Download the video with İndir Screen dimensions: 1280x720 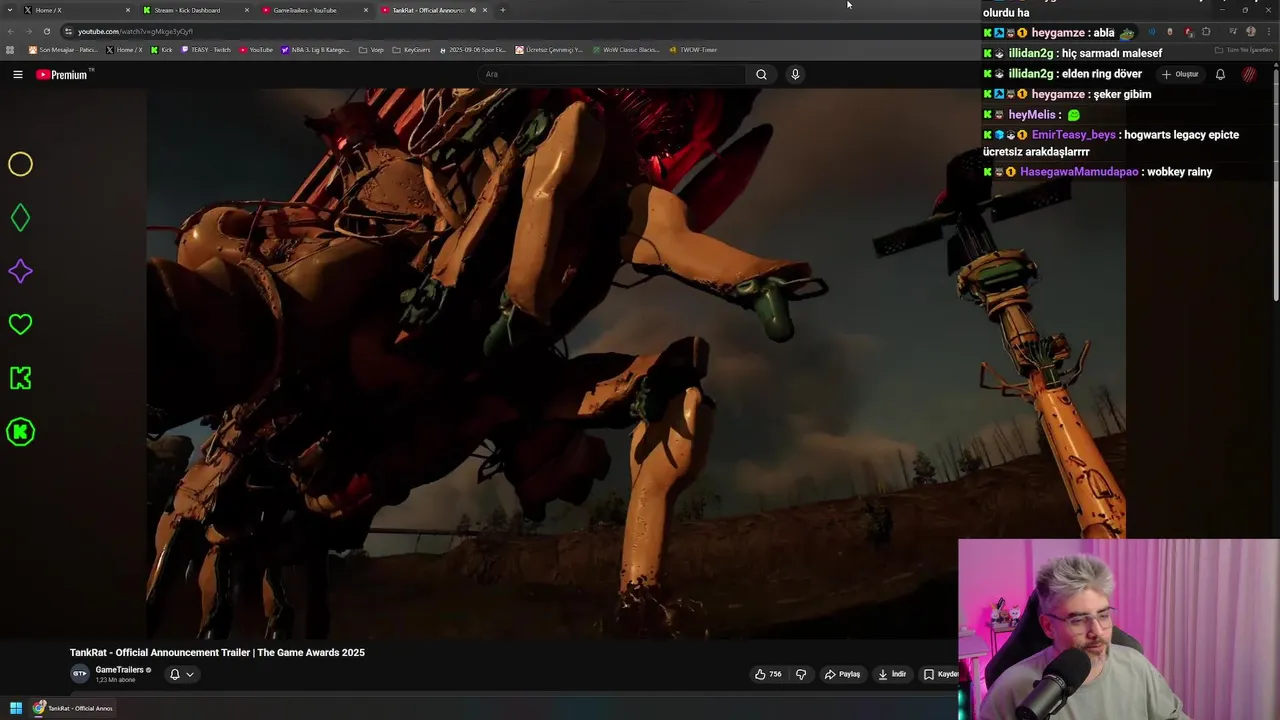point(892,674)
